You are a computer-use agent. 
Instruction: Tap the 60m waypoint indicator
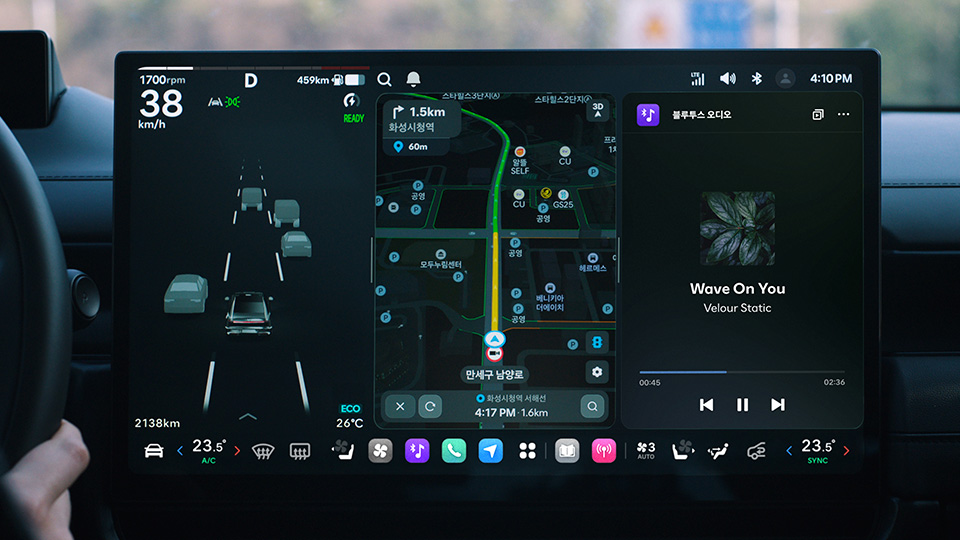pos(416,146)
